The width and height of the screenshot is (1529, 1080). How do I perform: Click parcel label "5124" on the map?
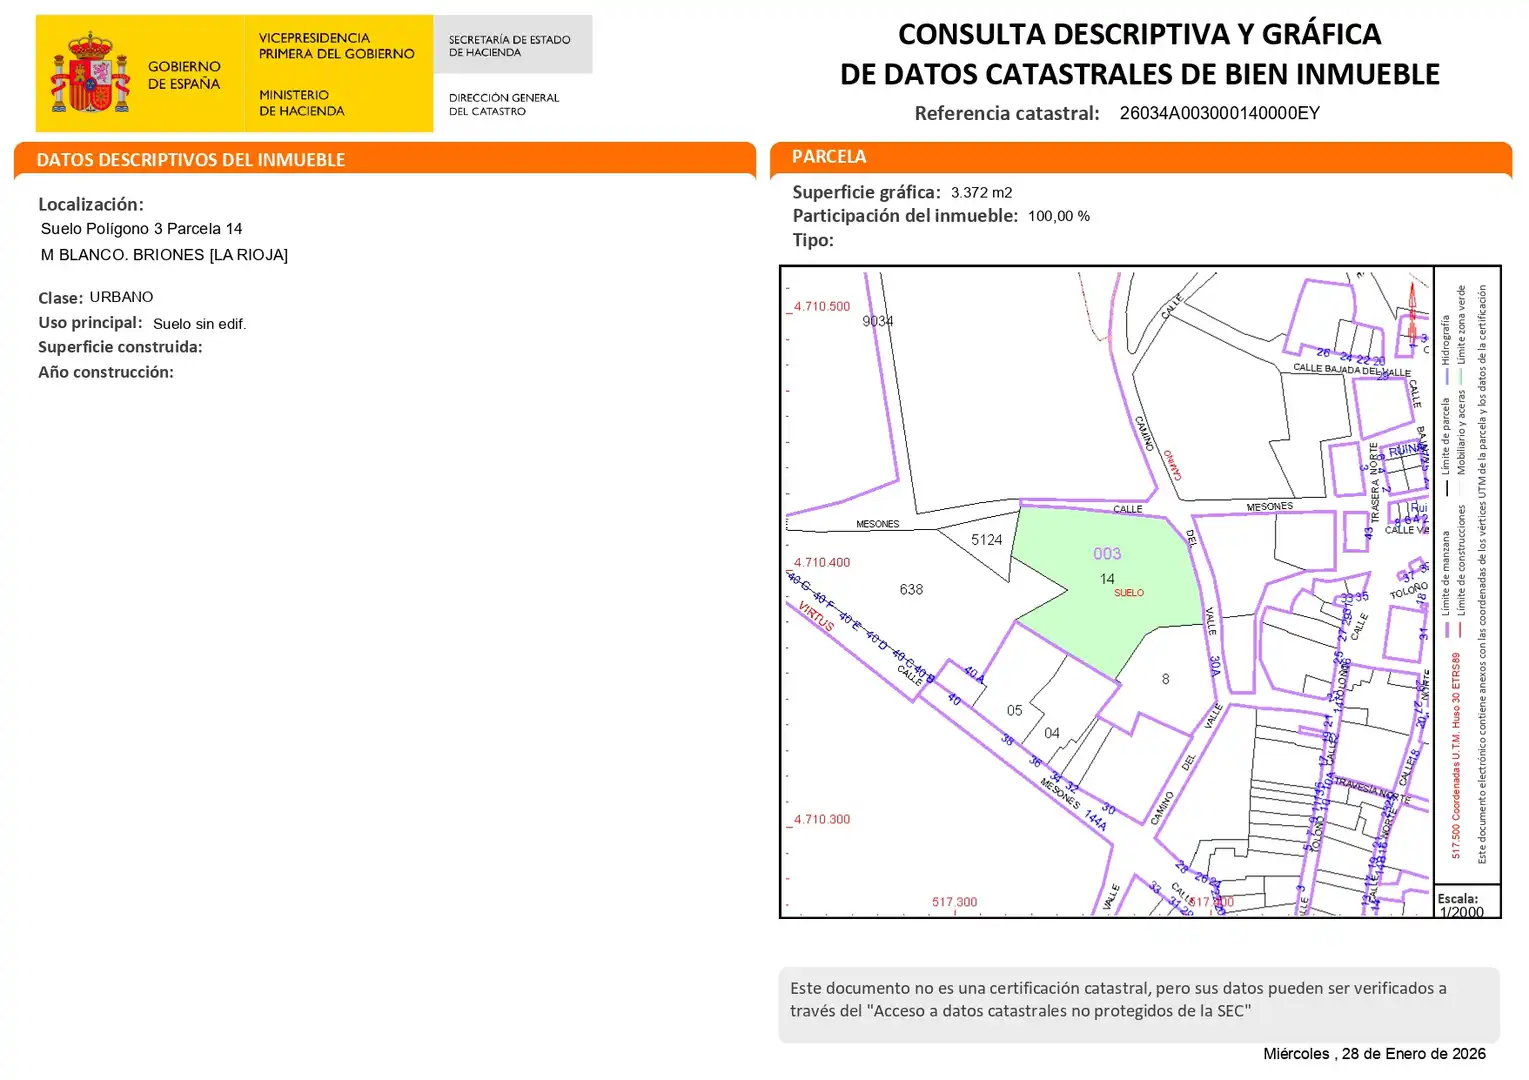point(987,540)
